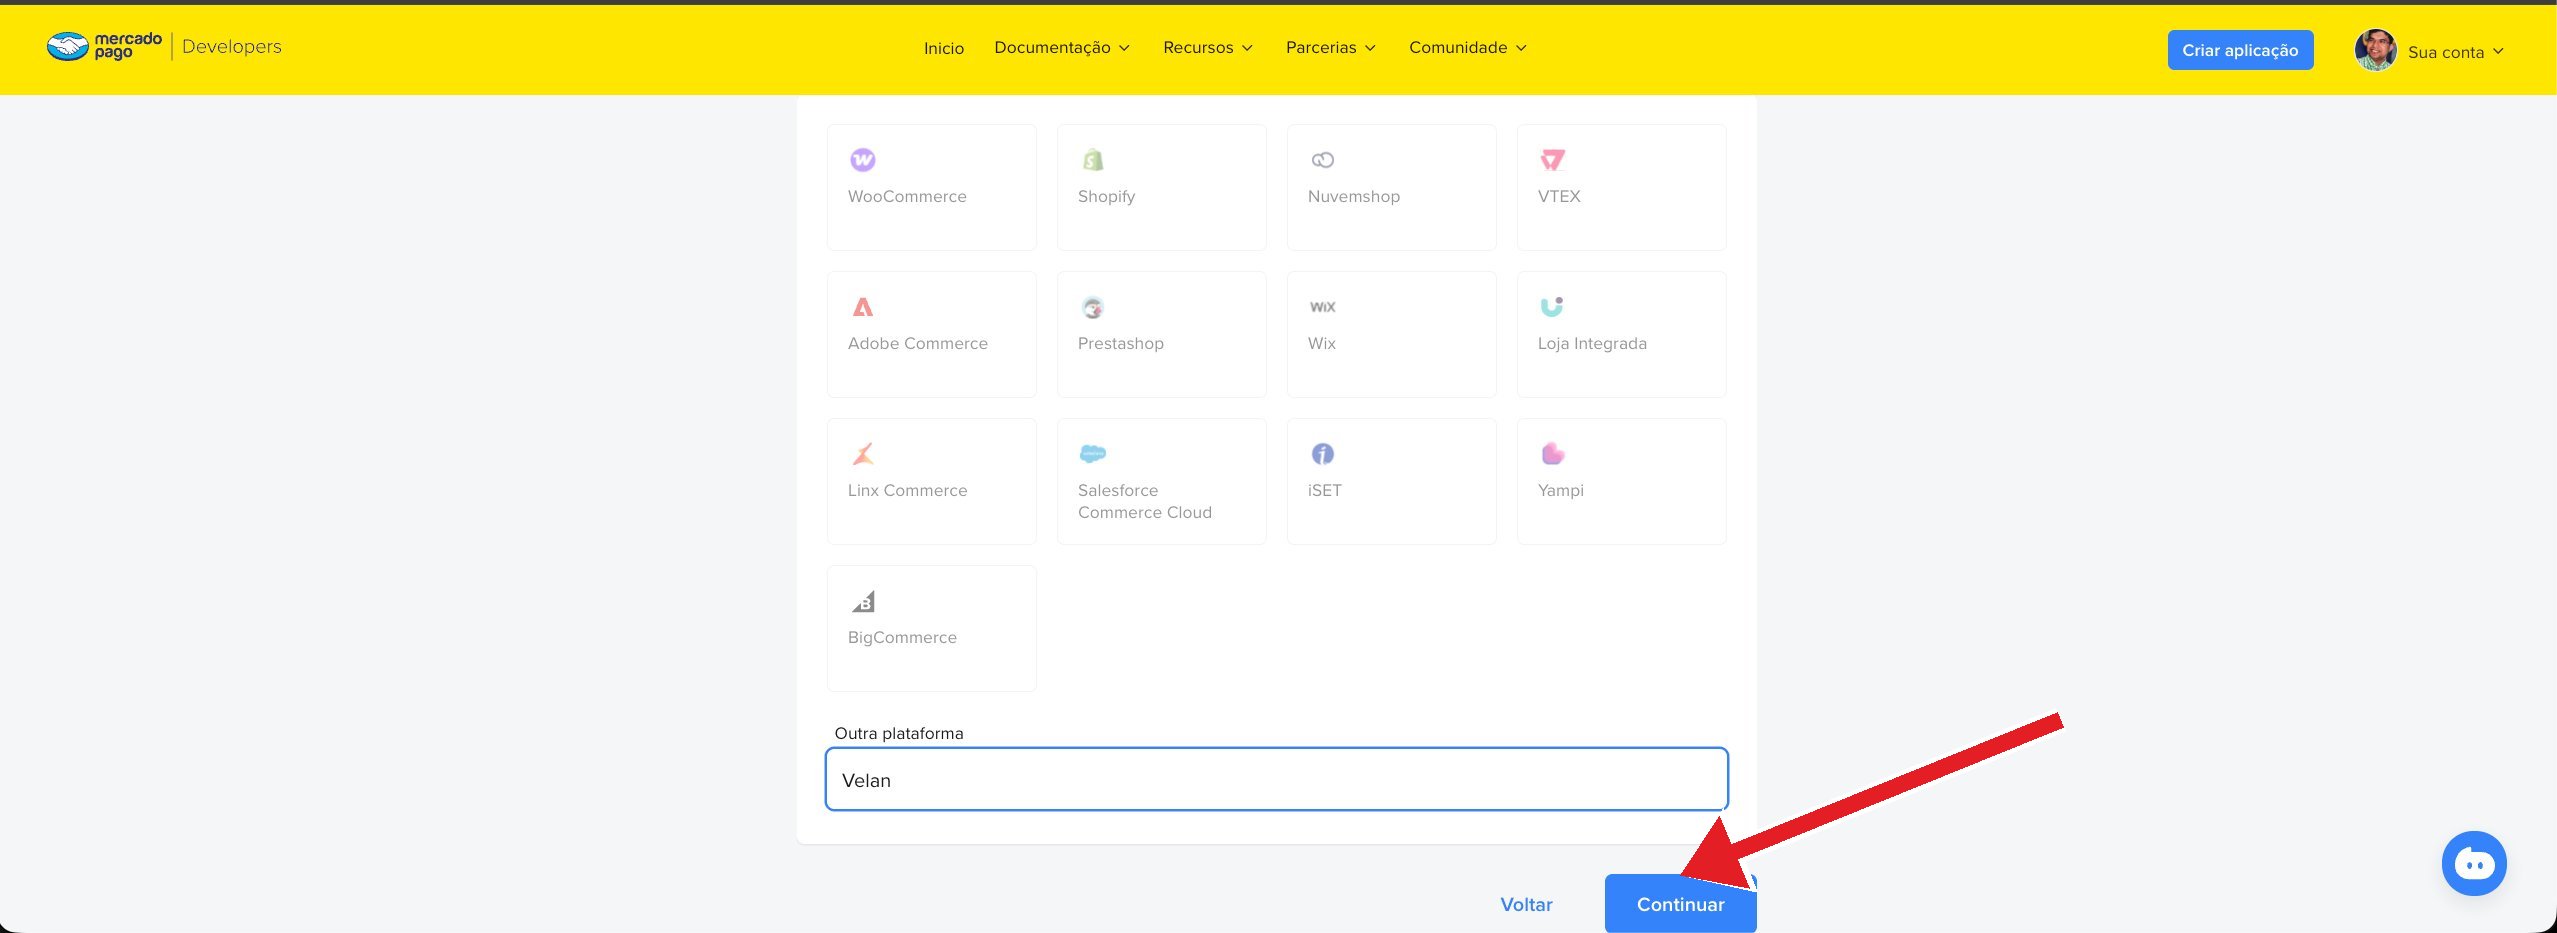Open the Parcerias dropdown menu
Image resolution: width=2557 pixels, height=933 pixels.
coord(1331,48)
